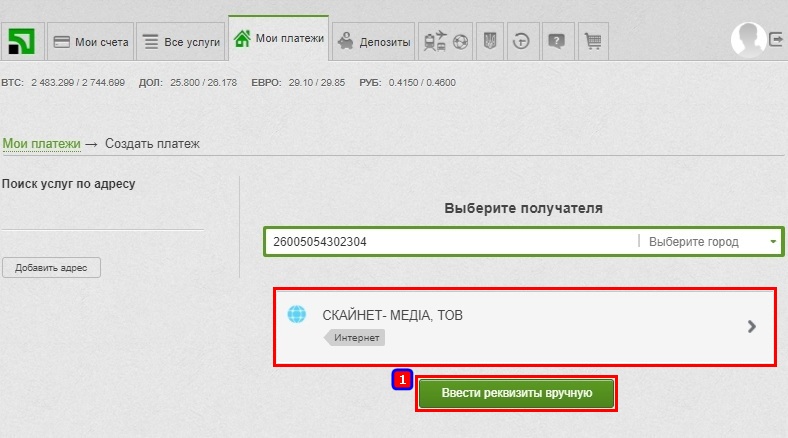
Task: Click the Добавить адрес button
Action: pos(51,268)
